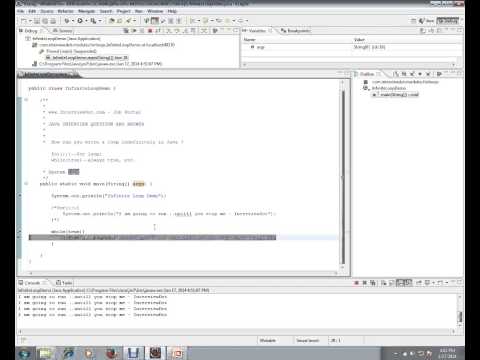The width and height of the screenshot is (480, 360).
Task: Switch to the Servers tab
Action: point(62,31)
